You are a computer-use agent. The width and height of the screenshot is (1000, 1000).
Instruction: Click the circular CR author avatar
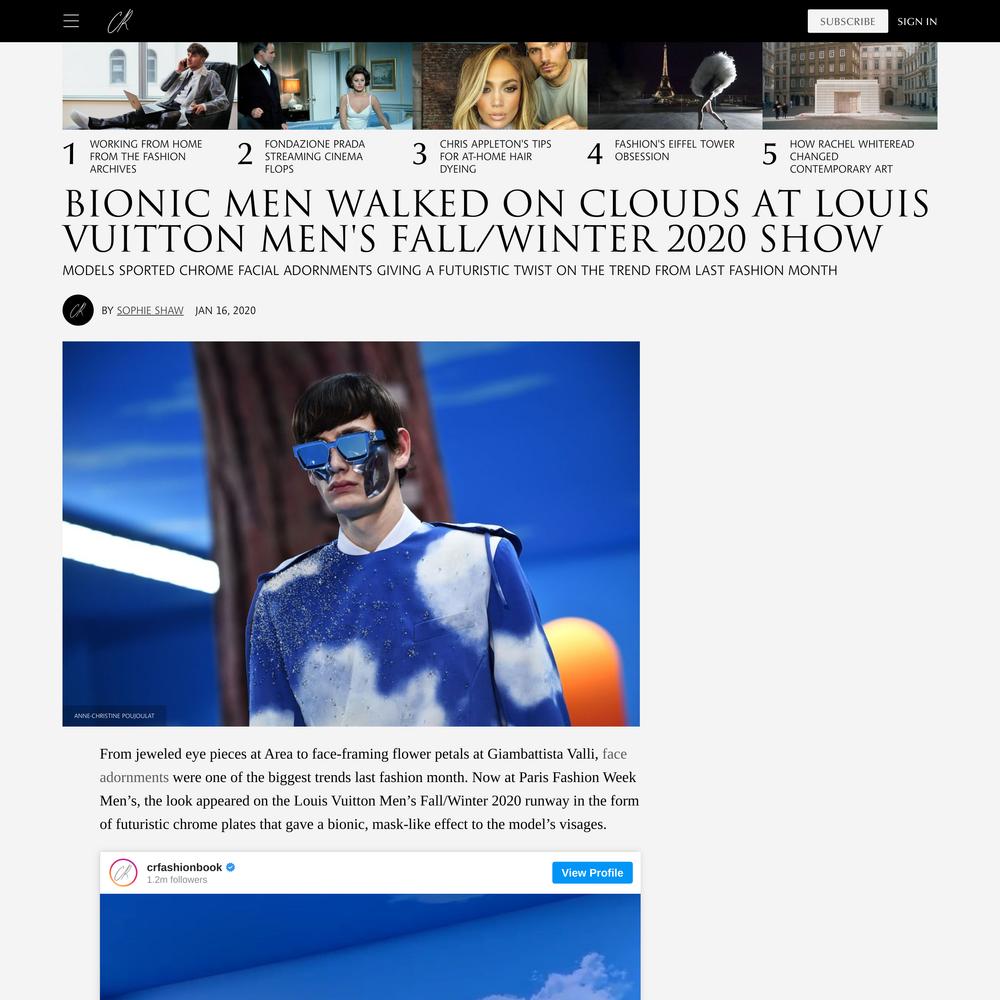(x=78, y=310)
